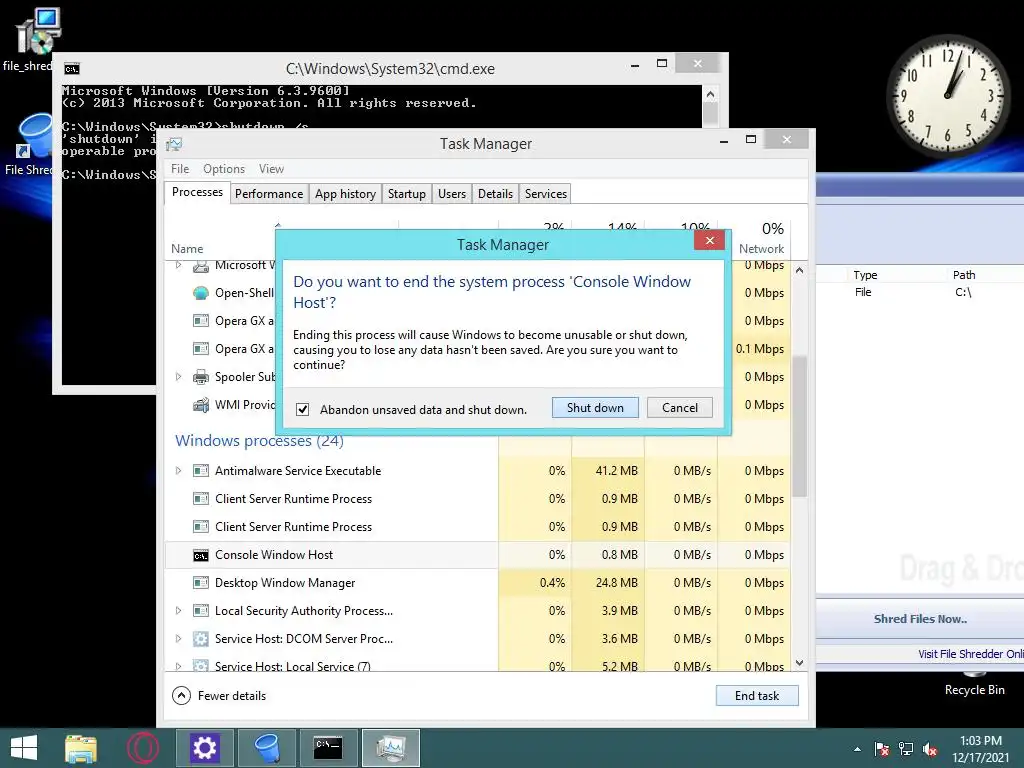Click the Type column in File Shredder
The image size is (1024, 768).
pos(865,275)
